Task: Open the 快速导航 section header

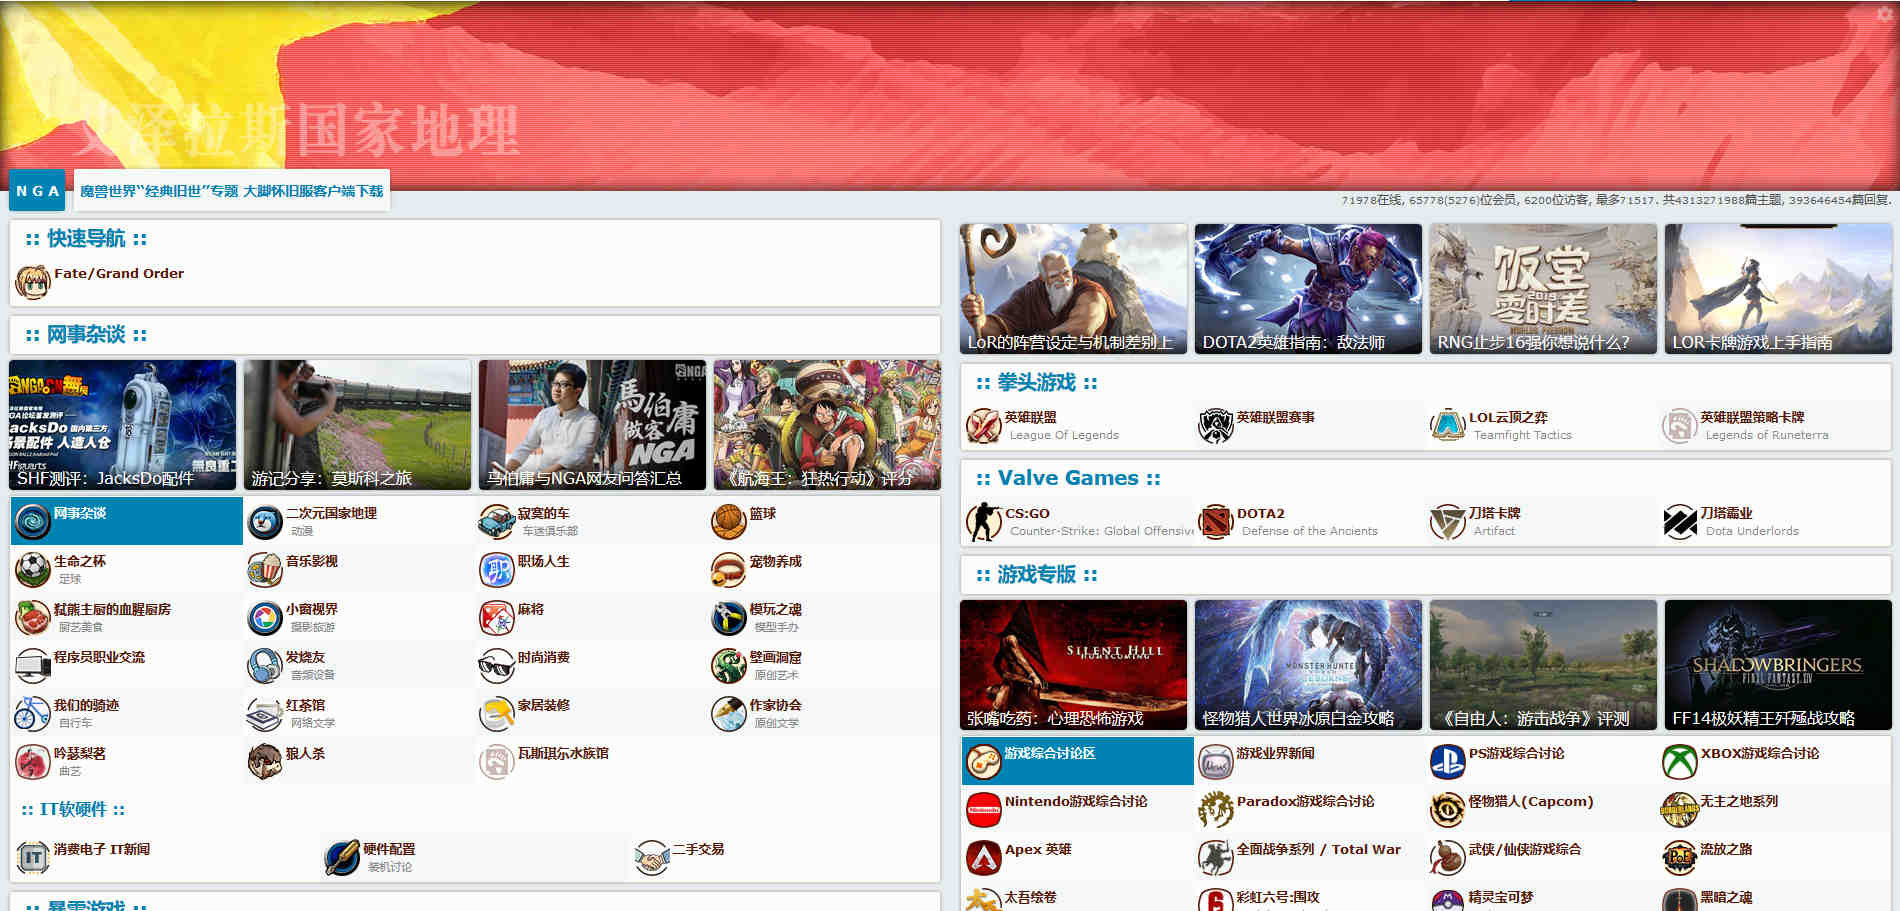Action: [86, 239]
